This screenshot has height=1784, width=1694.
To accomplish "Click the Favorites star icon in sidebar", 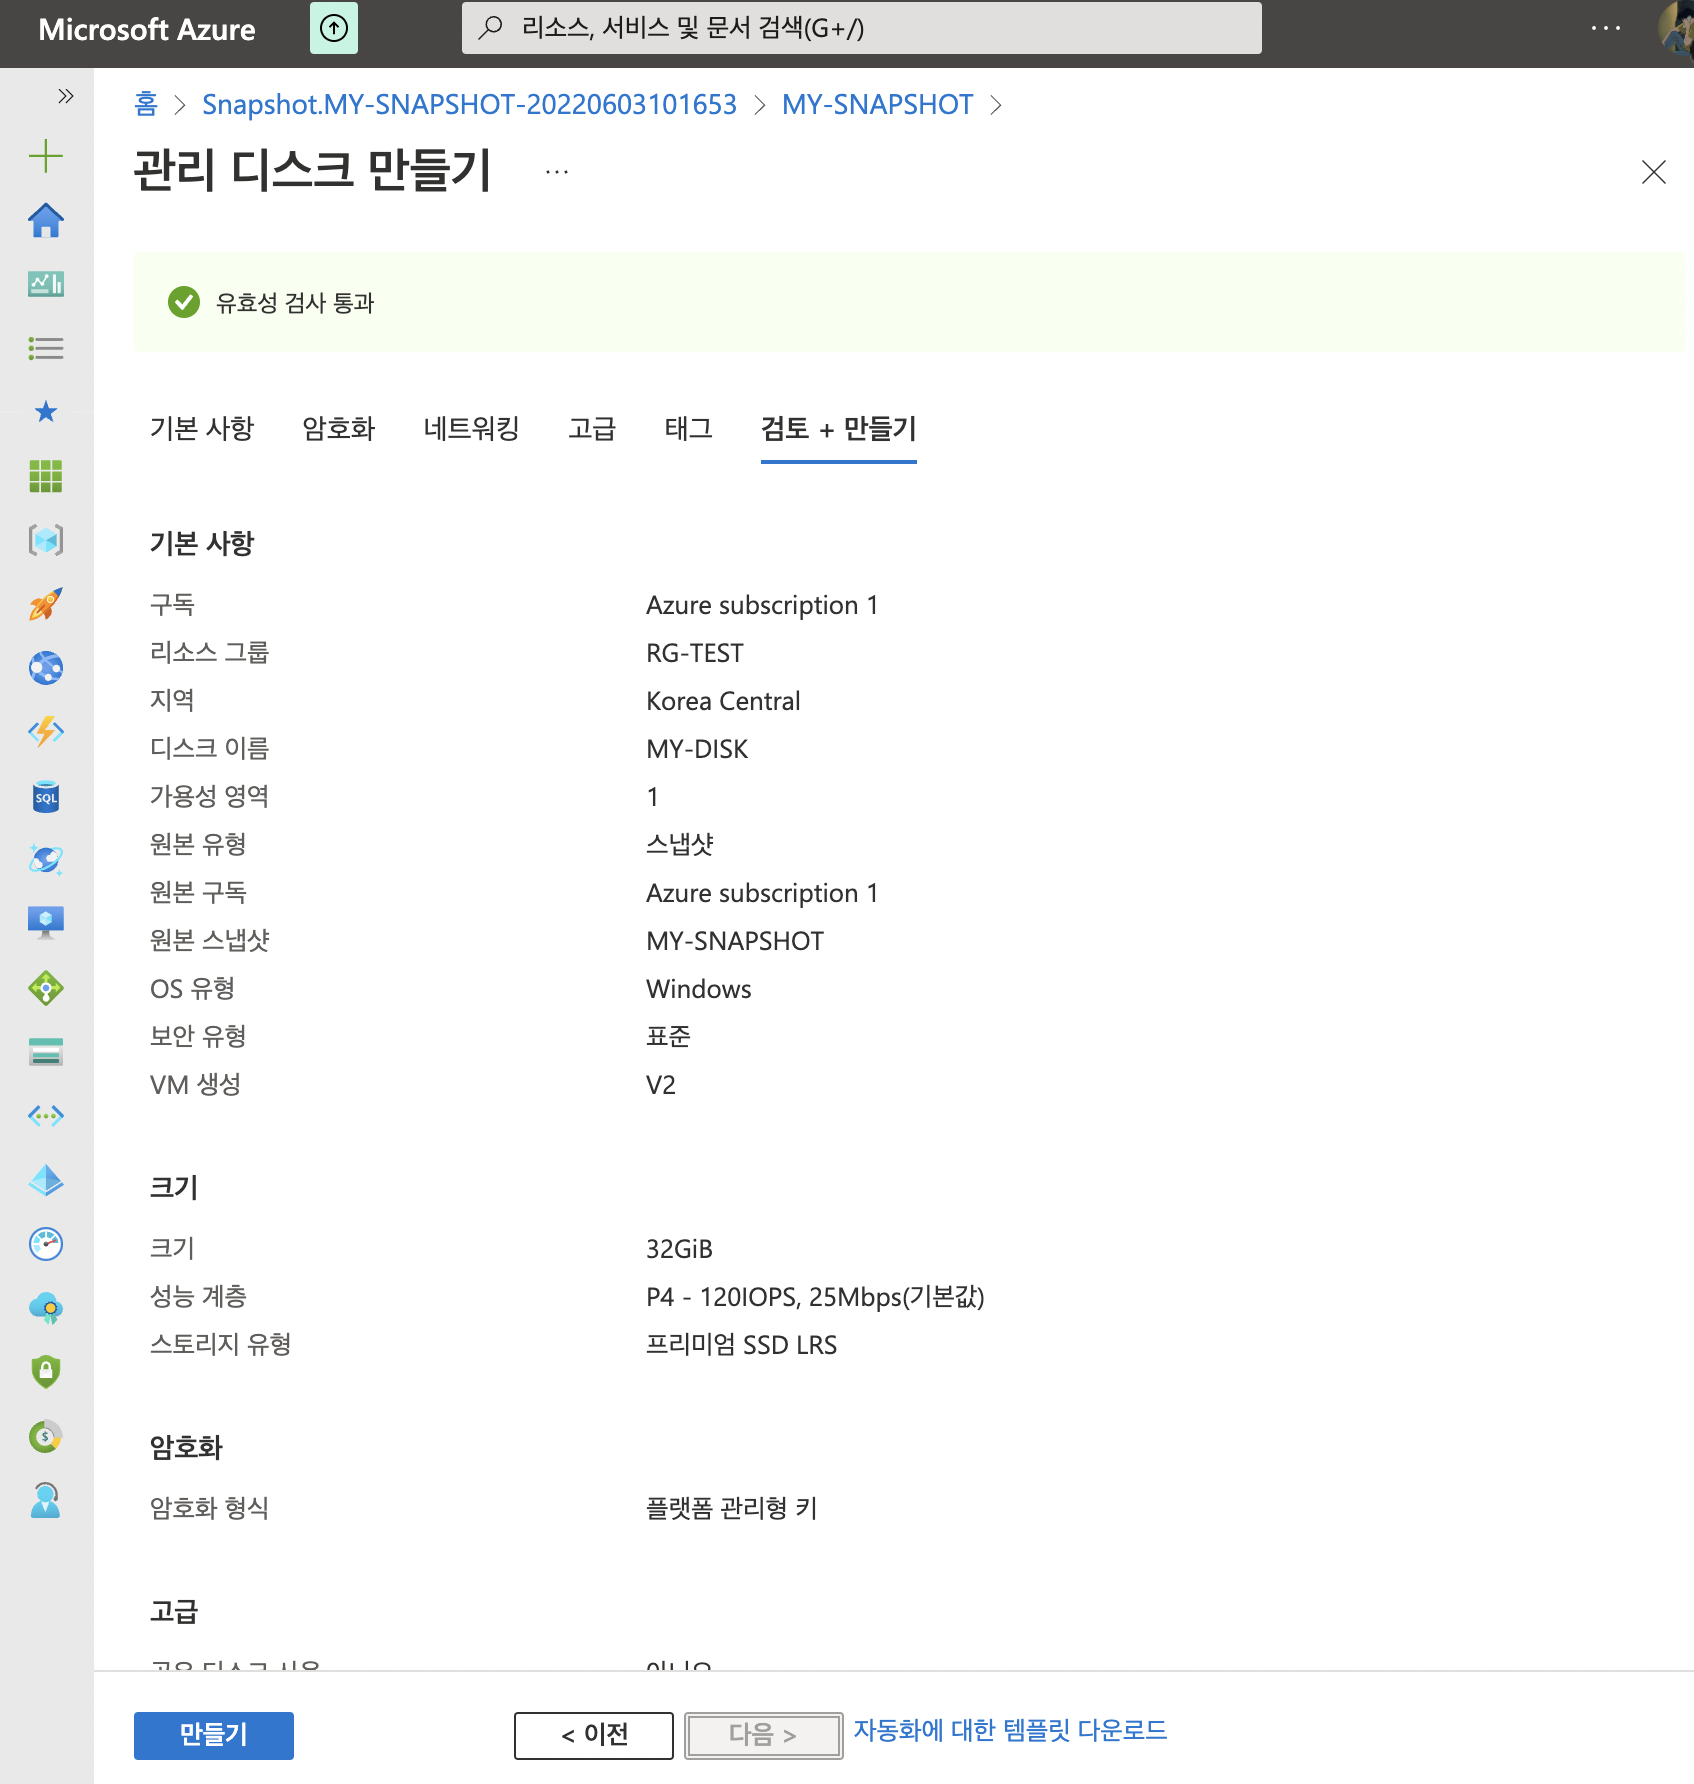I will 46,412.
